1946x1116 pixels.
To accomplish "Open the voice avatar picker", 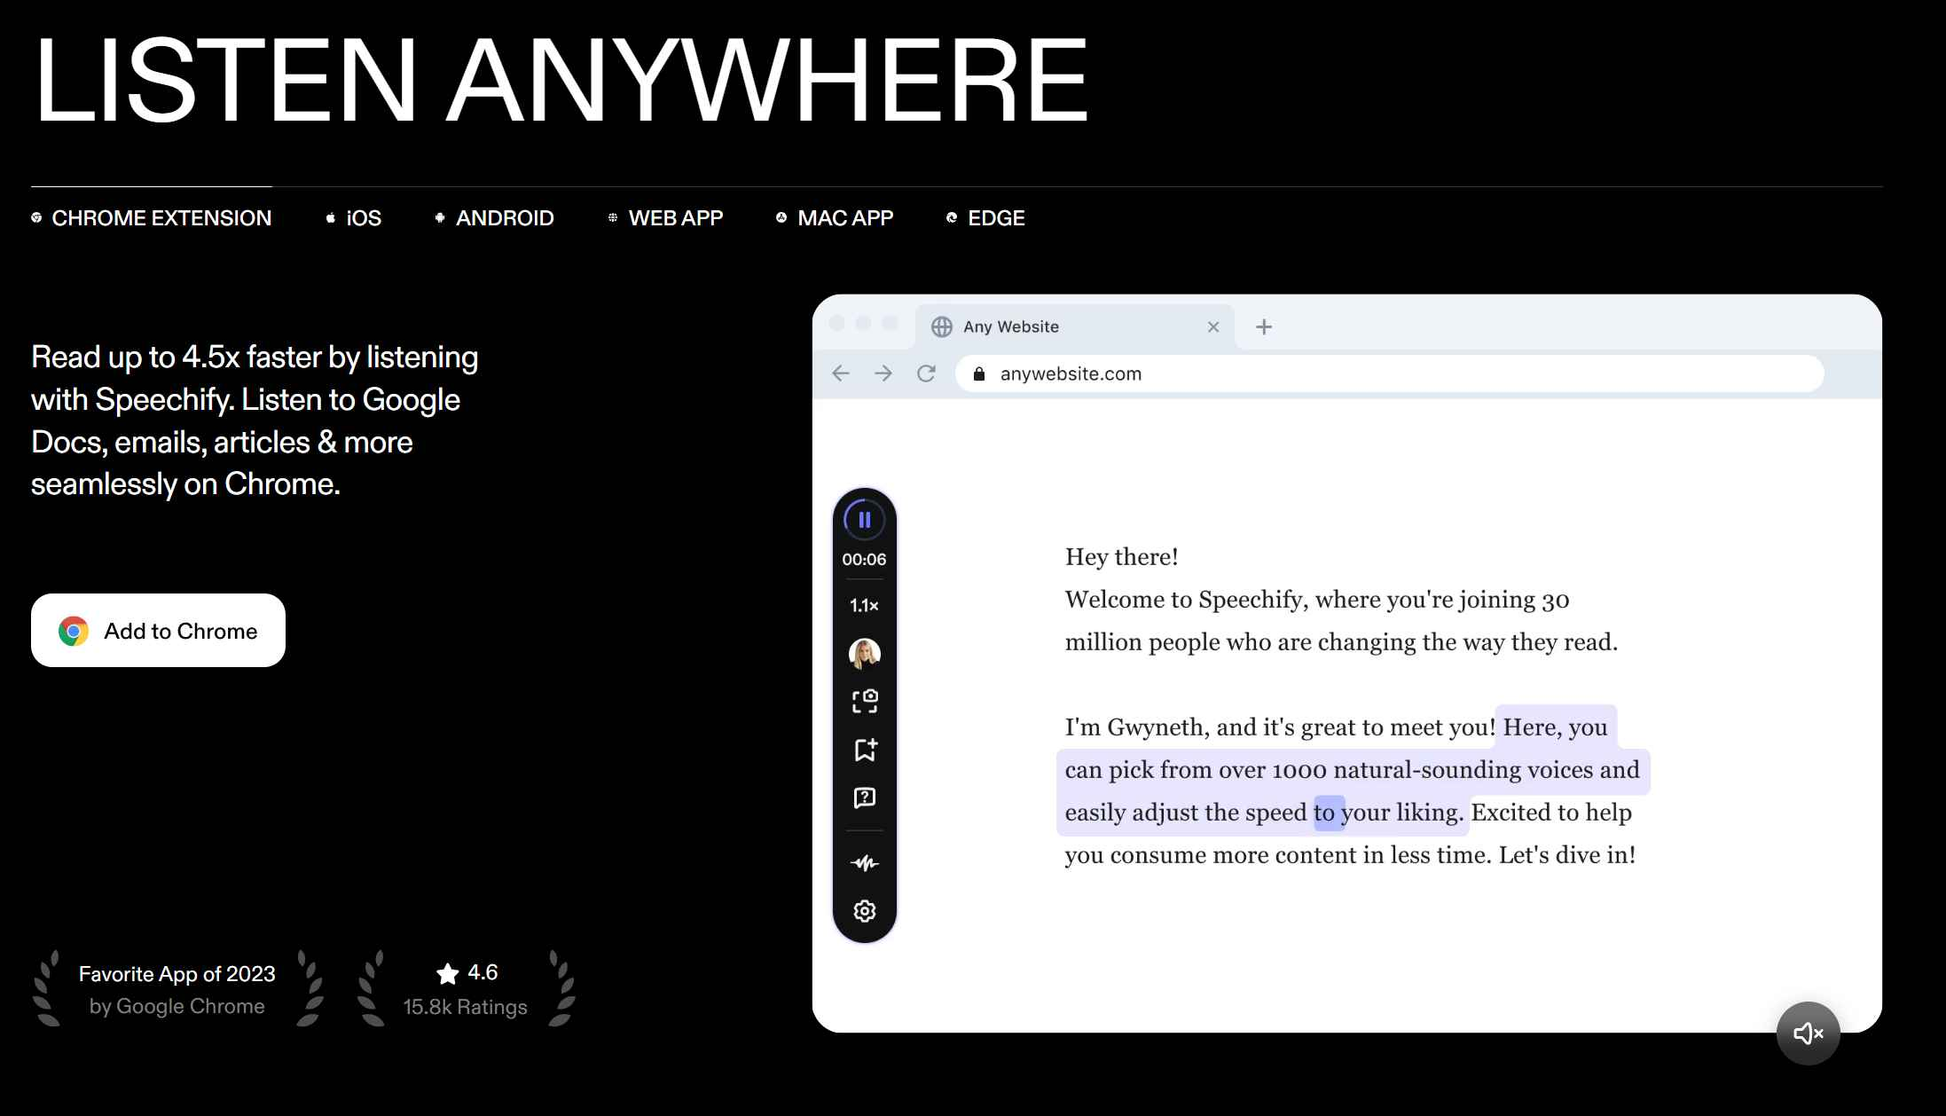I will point(864,653).
